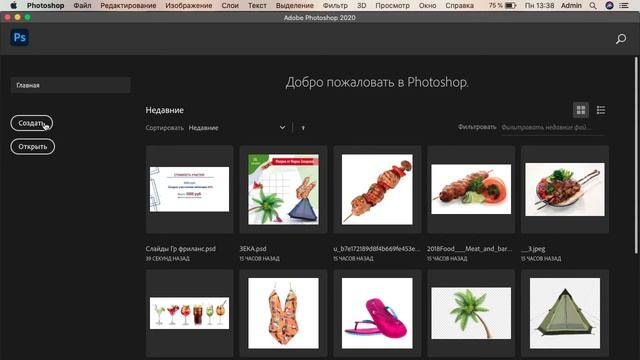Open the Выделение menu
The image size is (640, 360).
click(295, 6)
